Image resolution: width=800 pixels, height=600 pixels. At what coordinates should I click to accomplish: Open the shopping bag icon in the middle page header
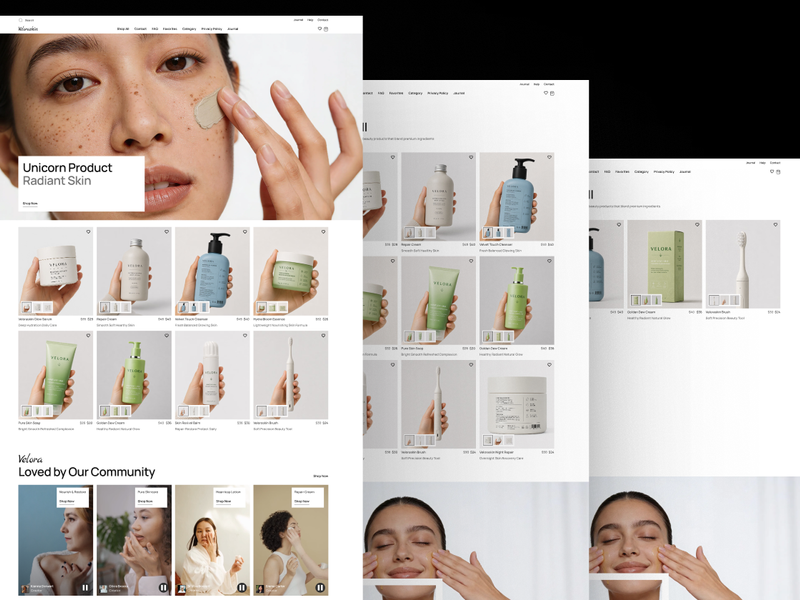pyautogui.click(x=552, y=93)
